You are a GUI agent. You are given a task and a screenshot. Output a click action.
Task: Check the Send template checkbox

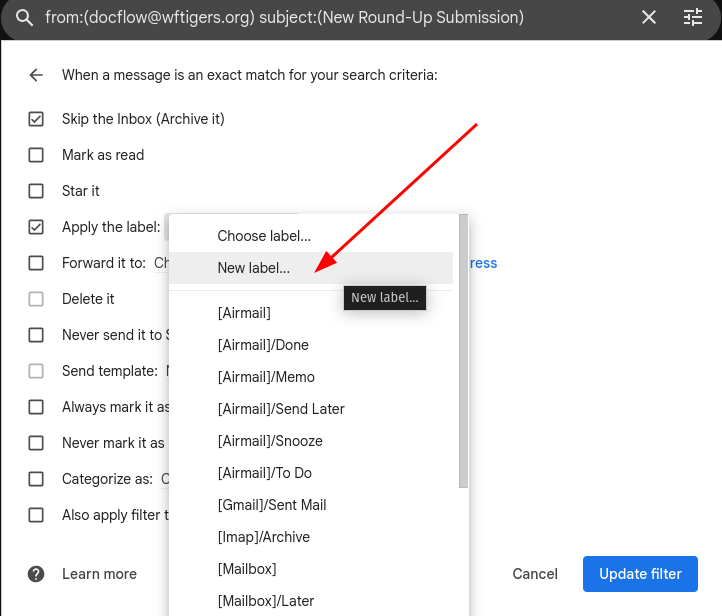pyautogui.click(x=36, y=371)
